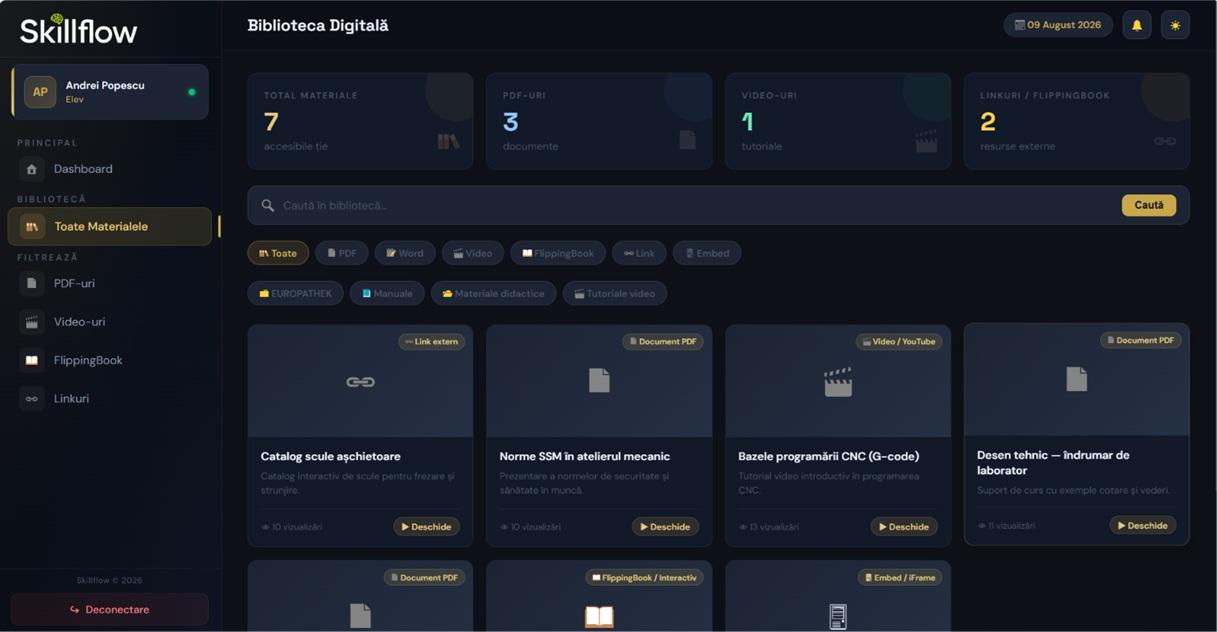Open Catalog scule așchietoare with Deschide
This screenshot has width=1217, height=632.
pyautogui.click(x=427, y=527)
